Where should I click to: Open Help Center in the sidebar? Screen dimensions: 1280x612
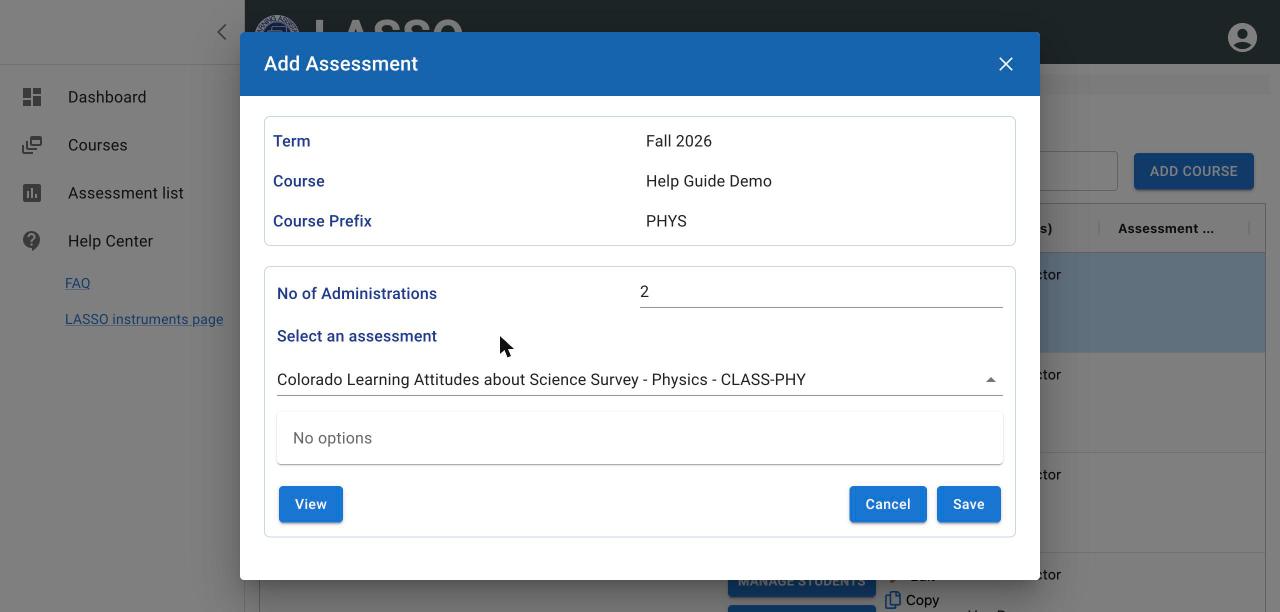click(x=110, y=241)
